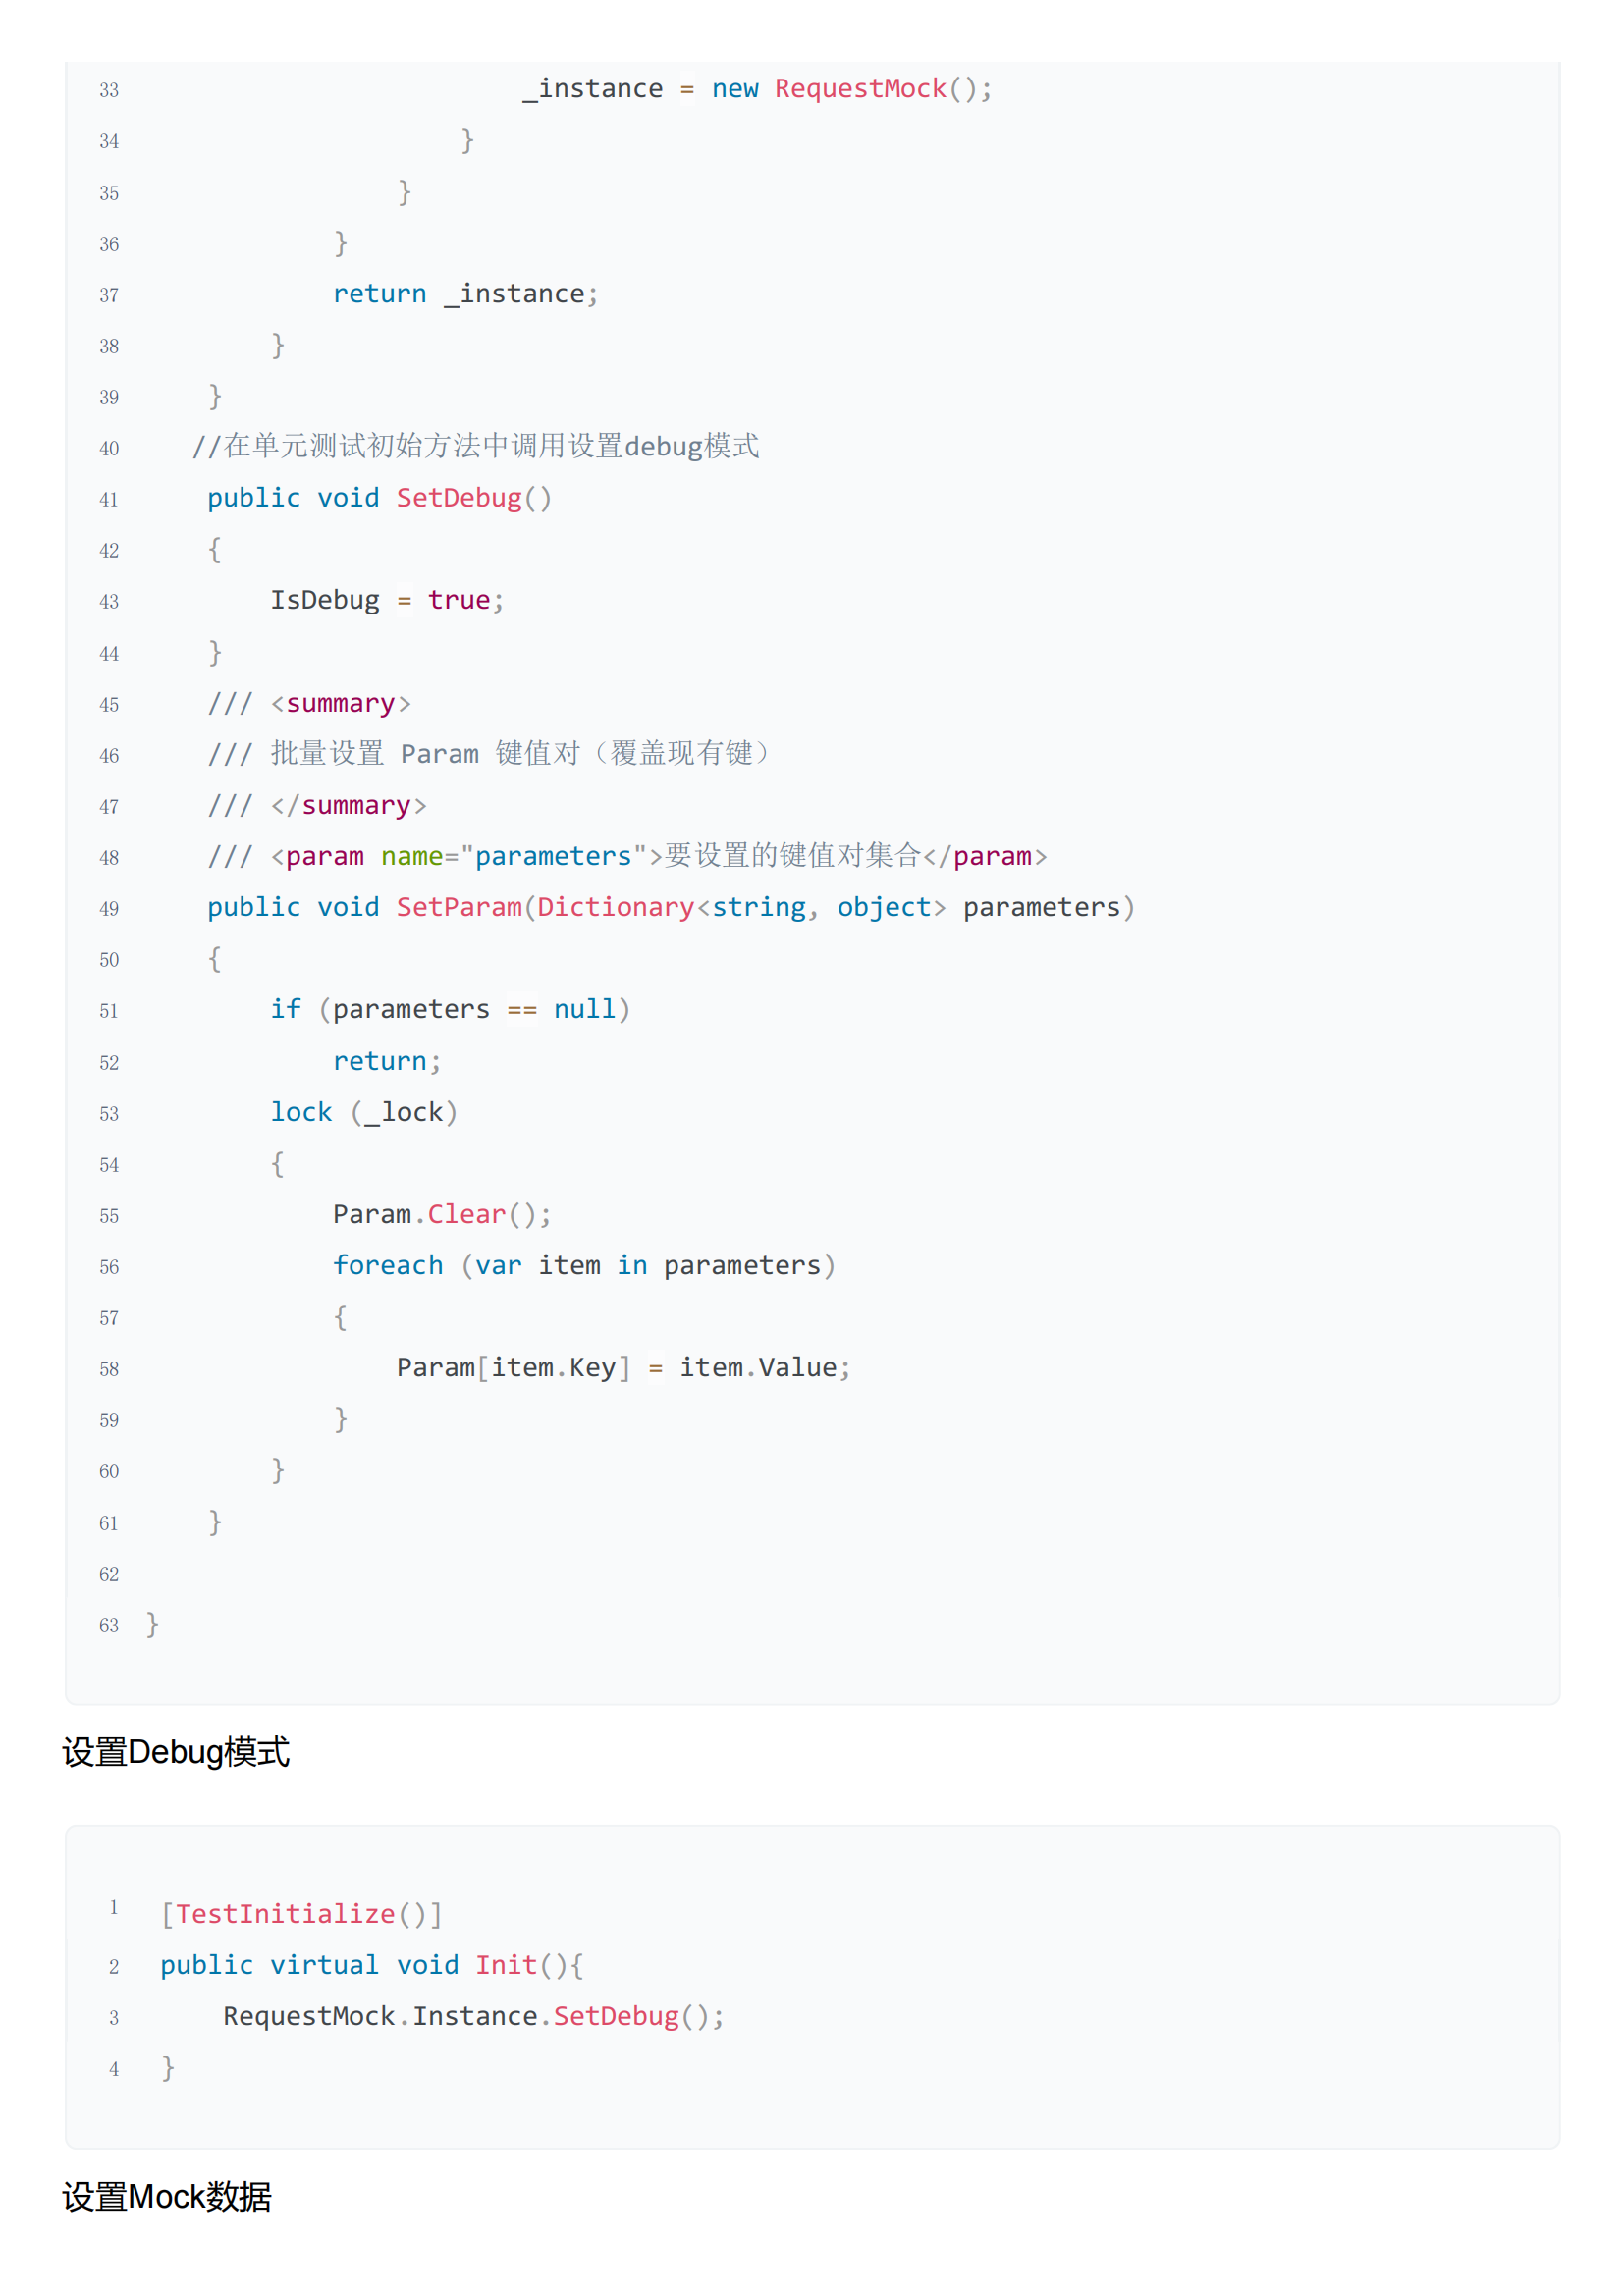Screen dimensions: 1623x2296
Task: Click RequestMock.Instance in the second code block
Action: (381, 2017)
